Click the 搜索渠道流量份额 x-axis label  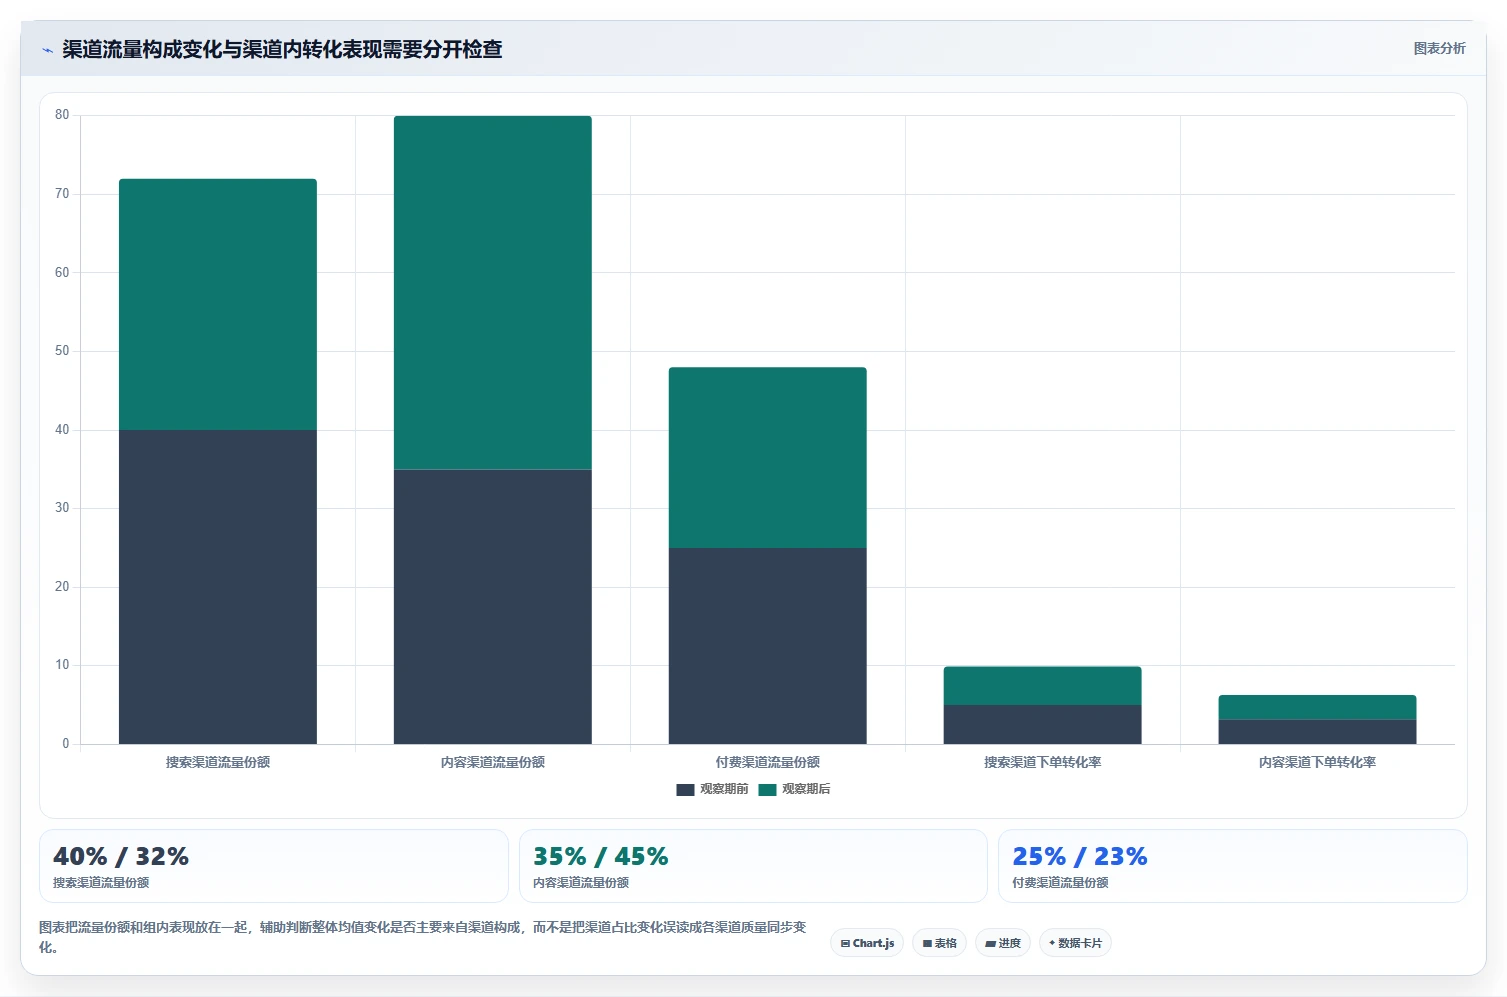tap(218, 762)
